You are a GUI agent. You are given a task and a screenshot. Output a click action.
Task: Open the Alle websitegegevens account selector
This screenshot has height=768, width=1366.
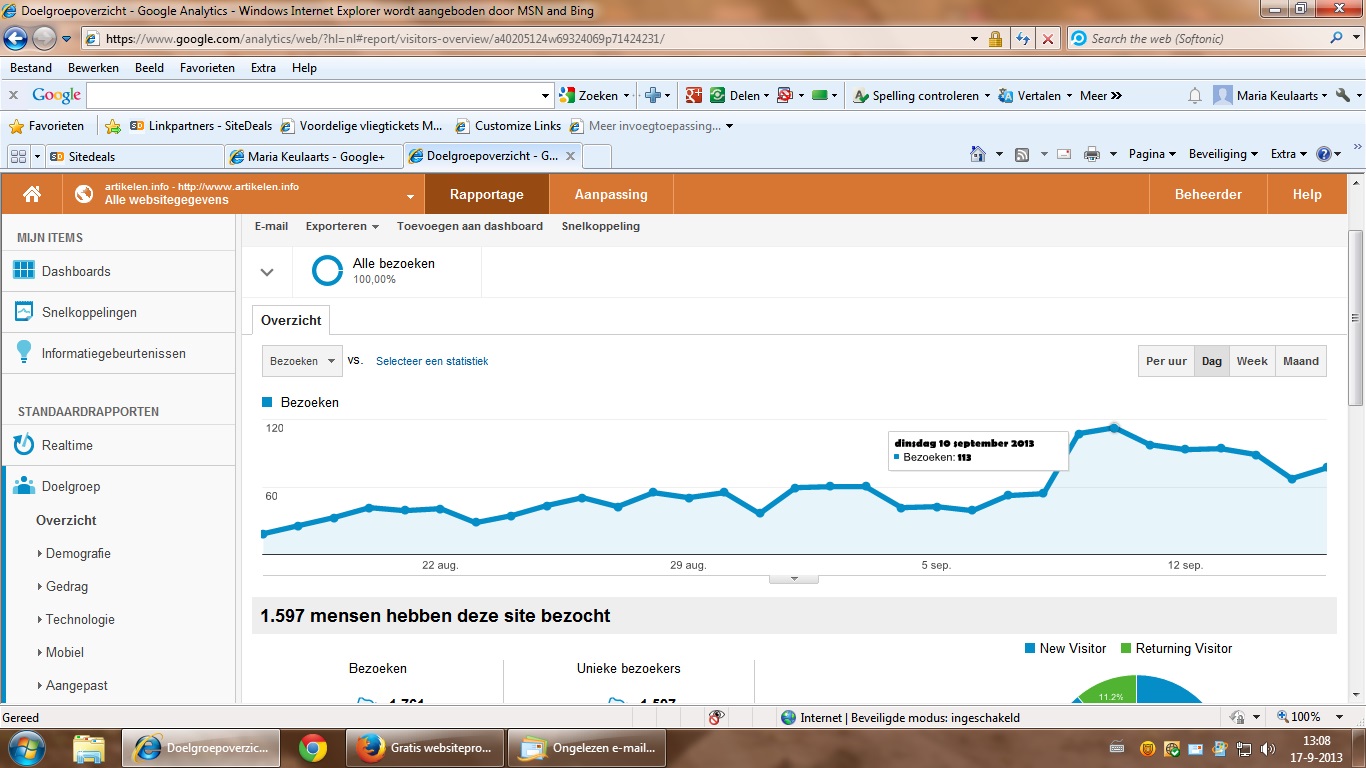(245, 194)
